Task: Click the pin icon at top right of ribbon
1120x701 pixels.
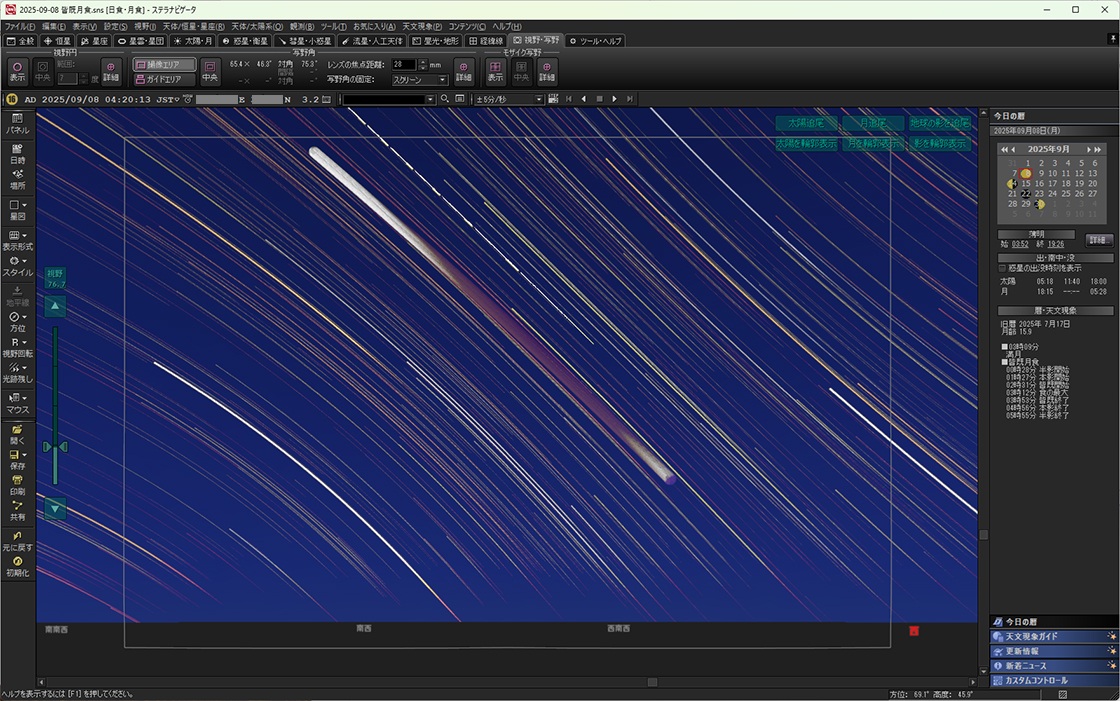Action: [x=1113, y=39]
